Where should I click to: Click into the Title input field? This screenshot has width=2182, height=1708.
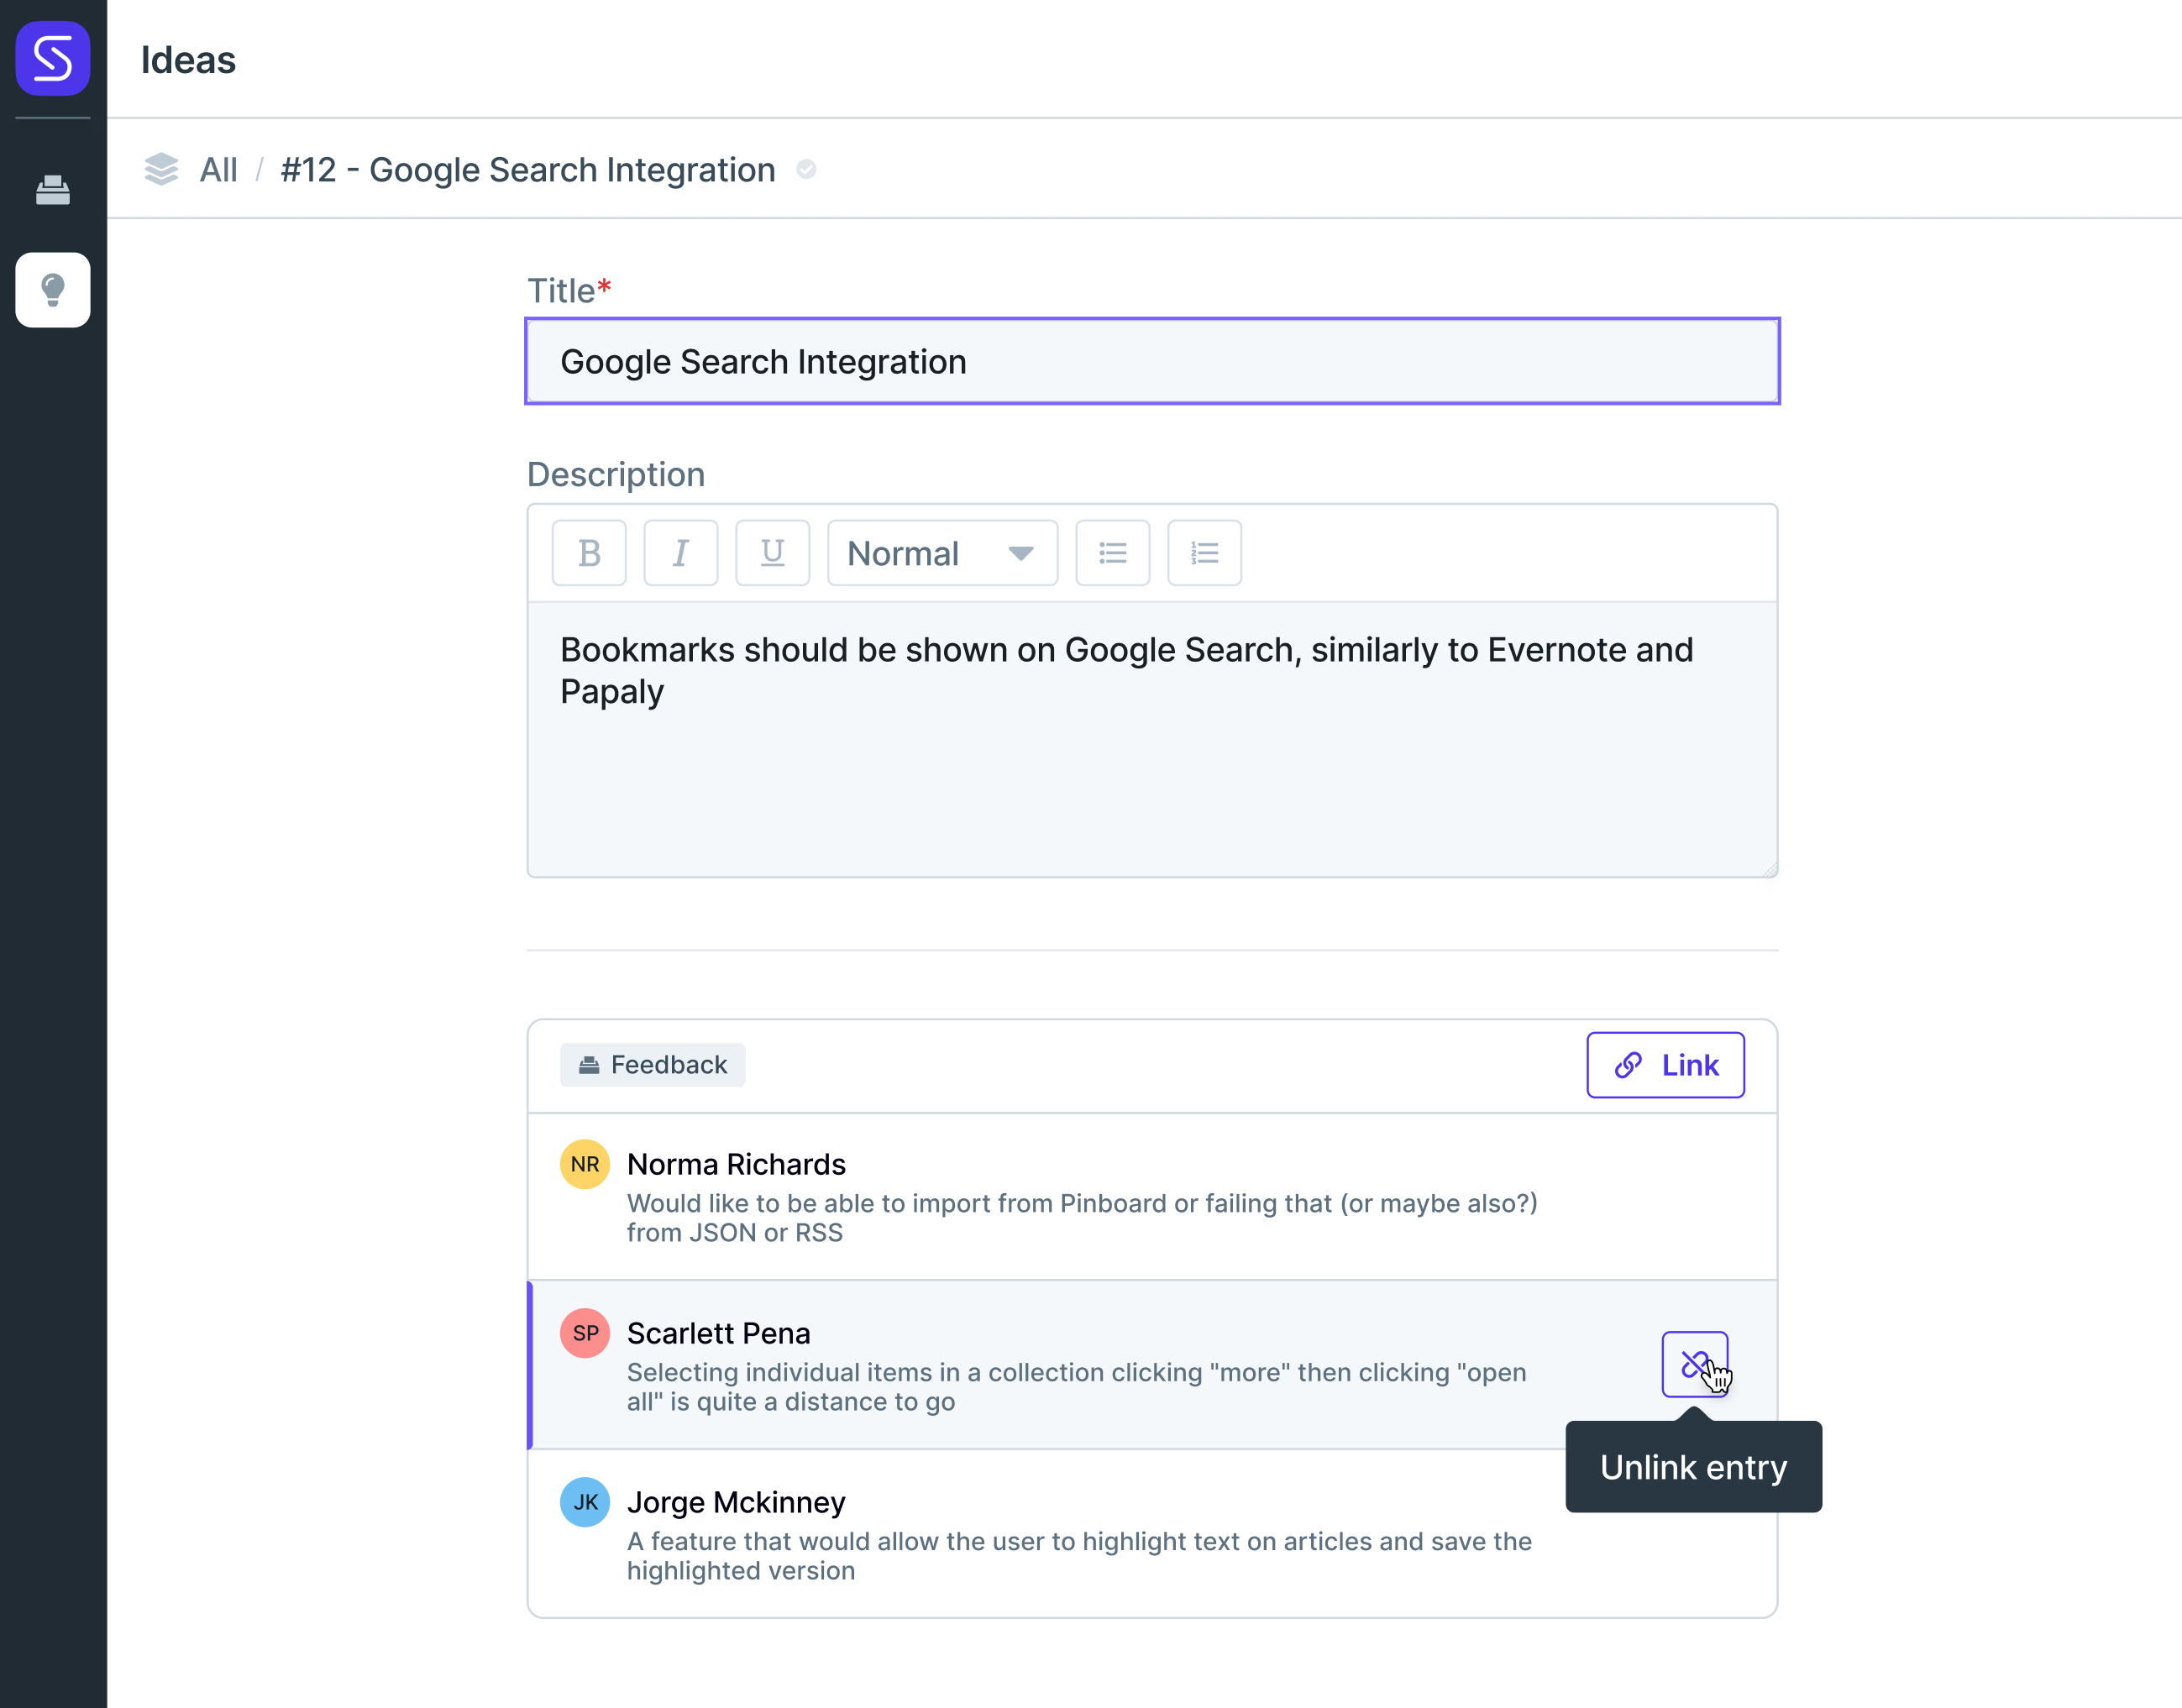(x=1153, y=362)
